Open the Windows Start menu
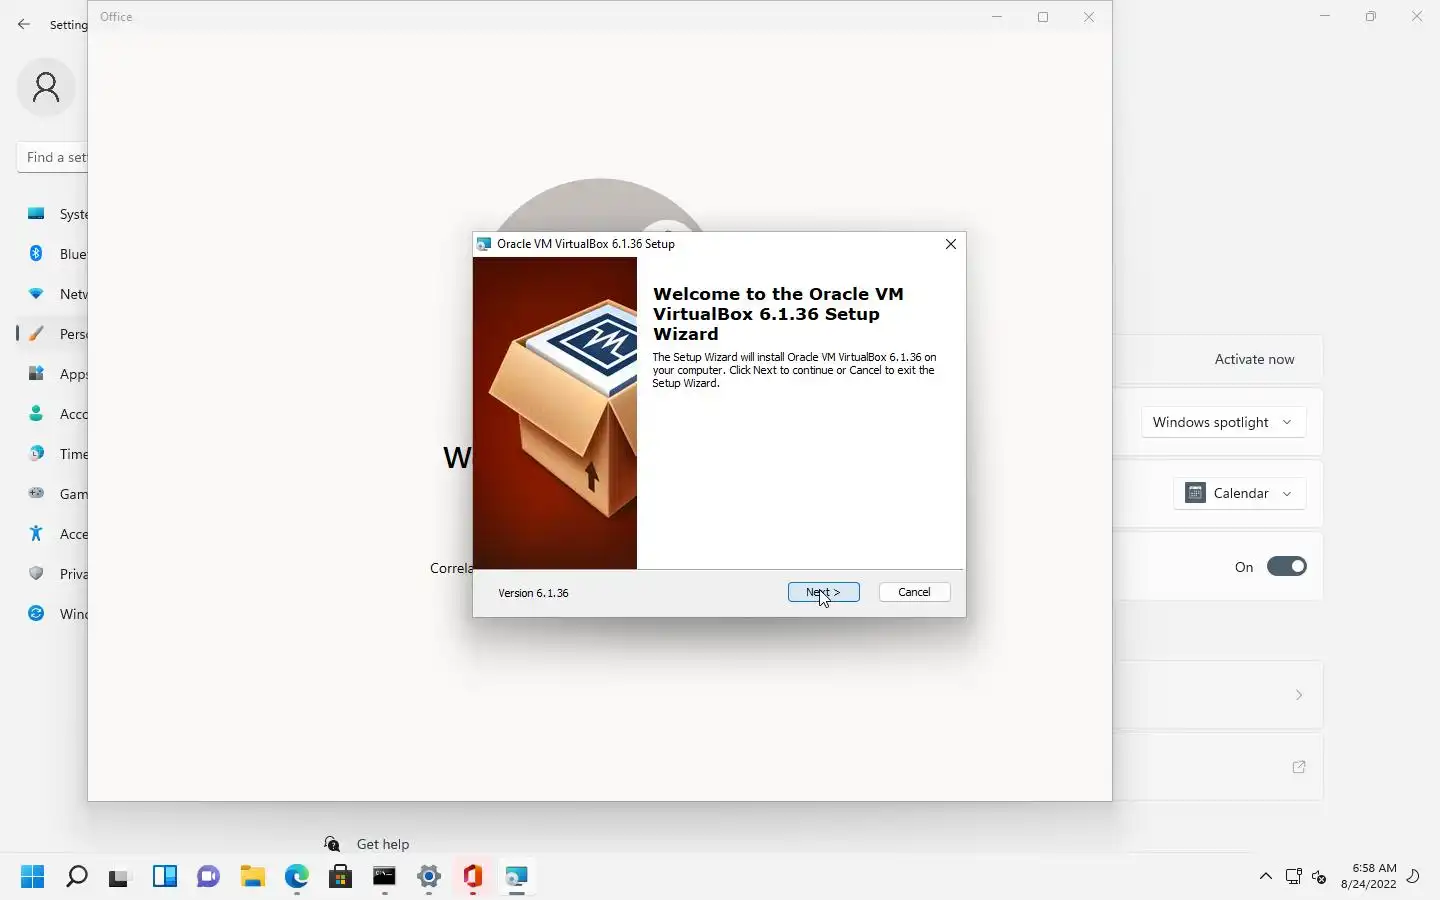1440x900 pixels. point(32,877)
